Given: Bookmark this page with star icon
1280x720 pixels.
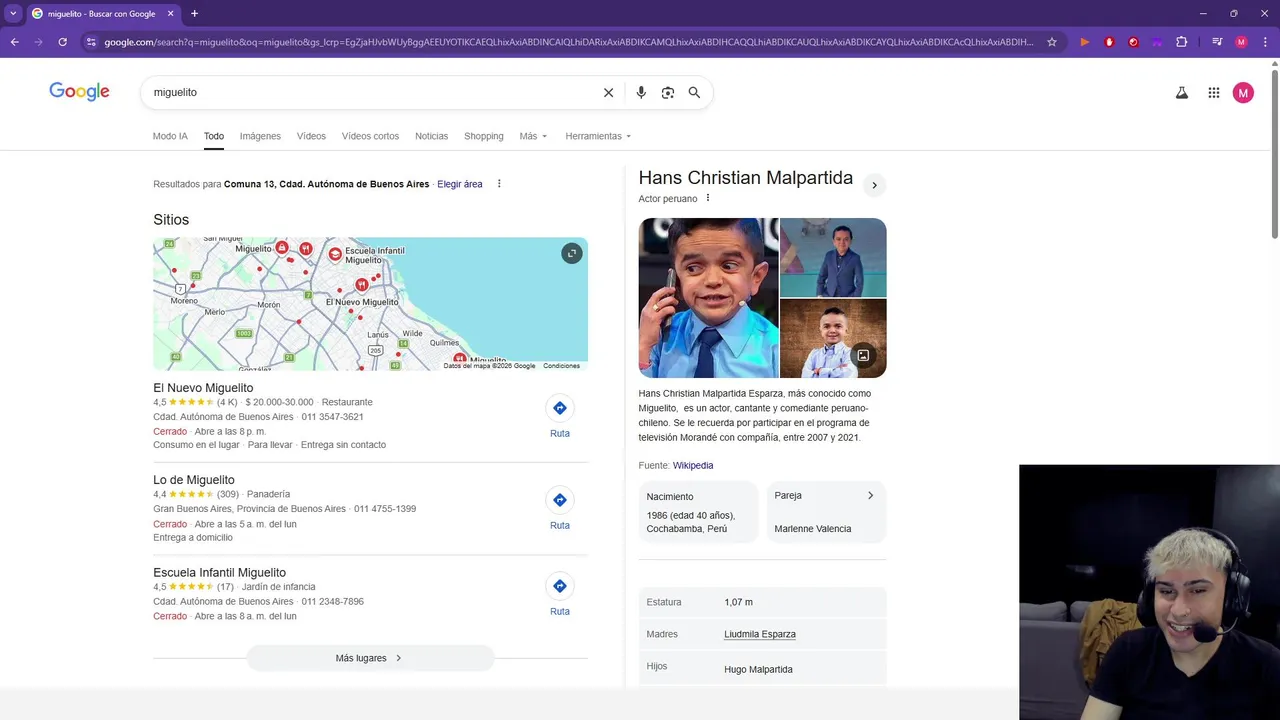Looking at the screenshot, I should 1052,42.
